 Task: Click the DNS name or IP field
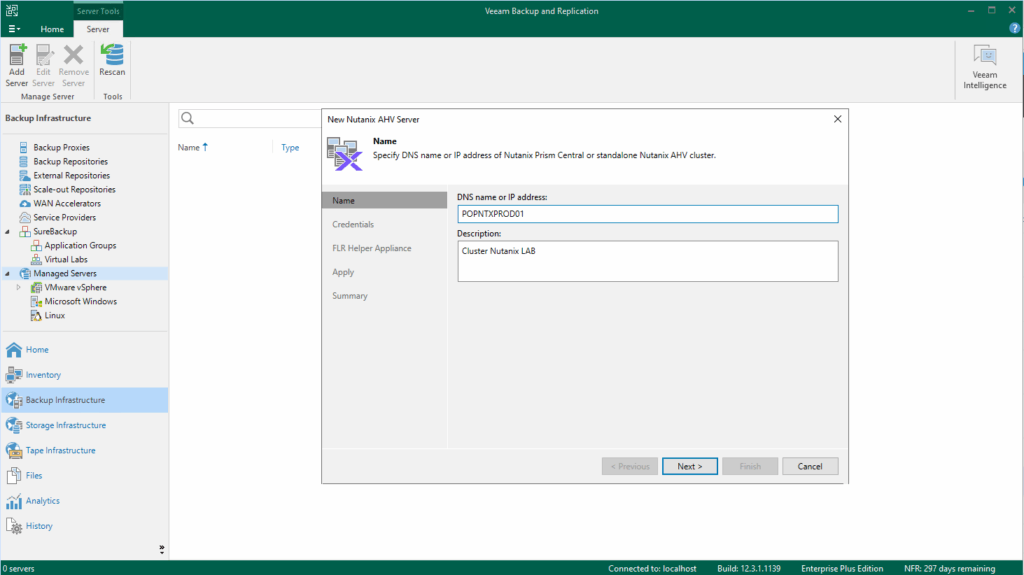tap(647, 214)
